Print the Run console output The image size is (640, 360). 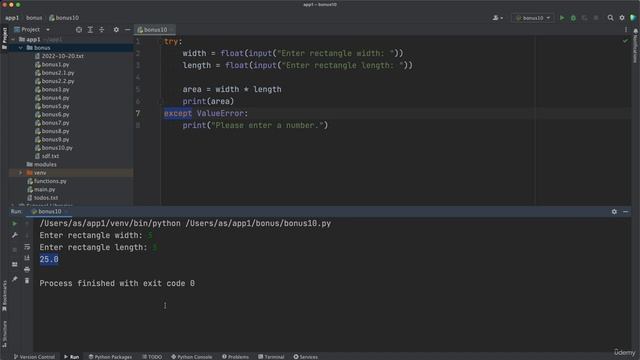(27, 269)
